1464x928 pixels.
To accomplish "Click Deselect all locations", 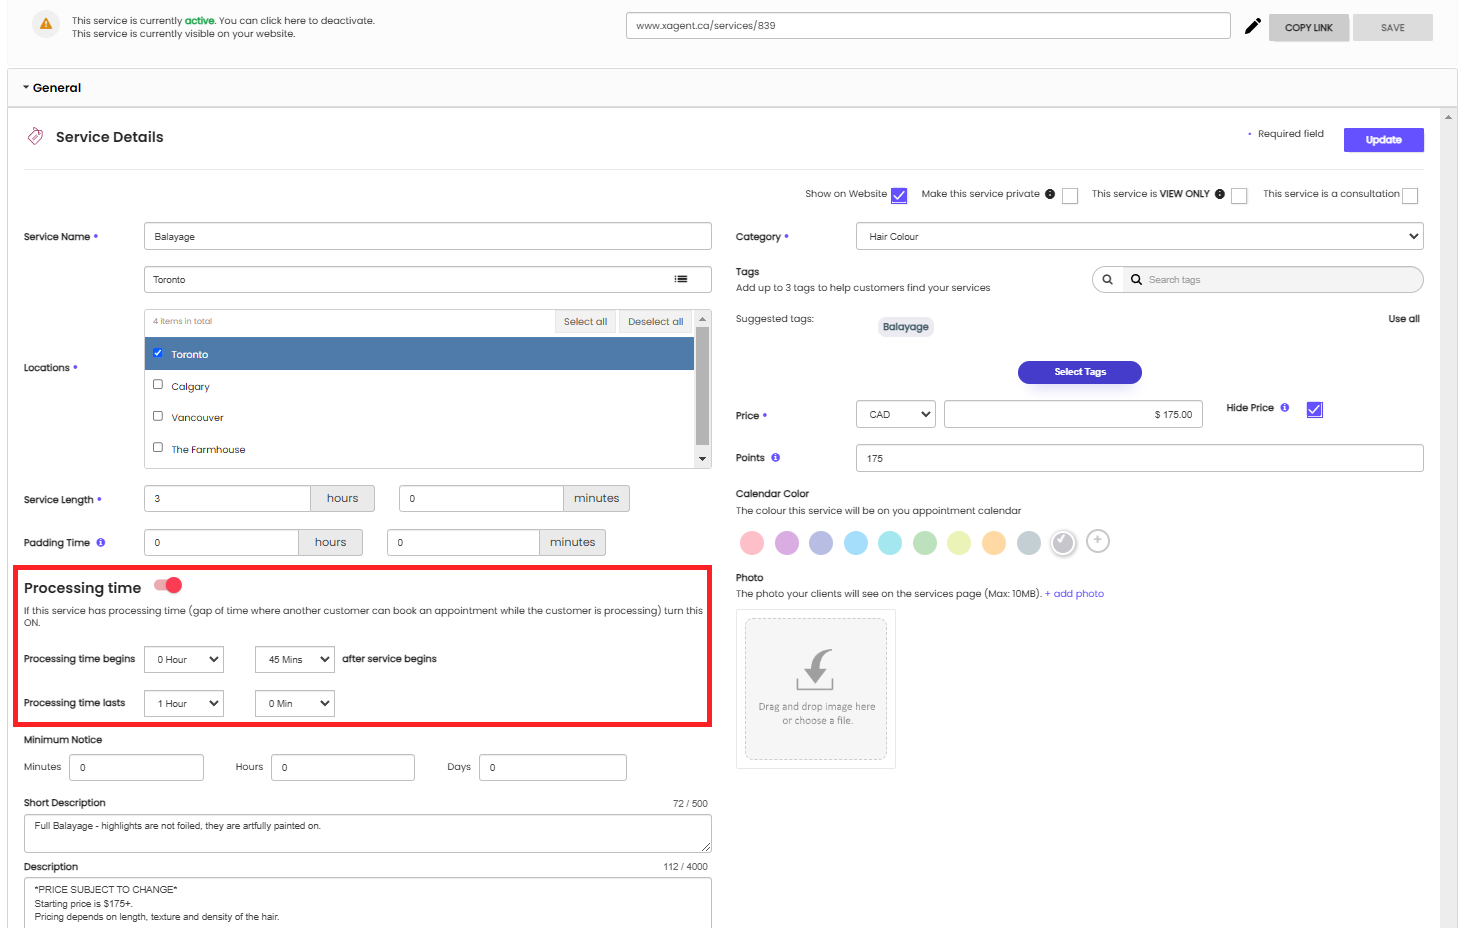I will coord(655,322).
